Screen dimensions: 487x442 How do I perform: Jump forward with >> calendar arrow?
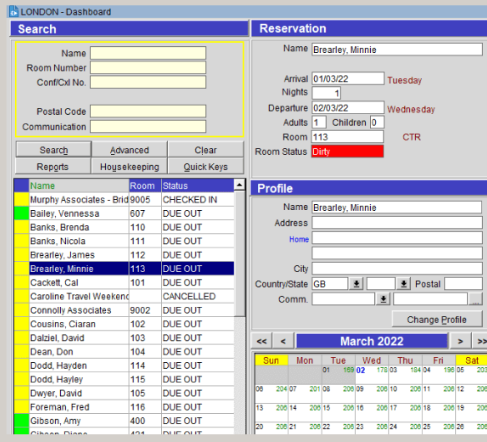click(480, 341)
